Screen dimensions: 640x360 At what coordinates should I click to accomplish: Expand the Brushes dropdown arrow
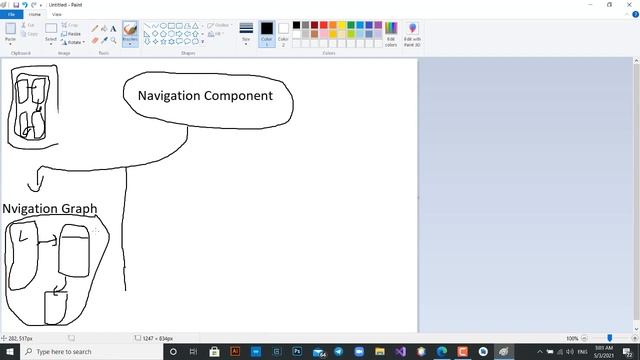tap(130, 44)
